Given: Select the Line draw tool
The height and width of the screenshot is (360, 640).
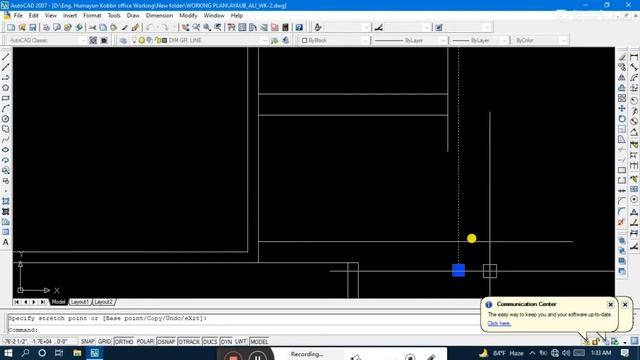Looking at the screenshot, I should (6, 57).
